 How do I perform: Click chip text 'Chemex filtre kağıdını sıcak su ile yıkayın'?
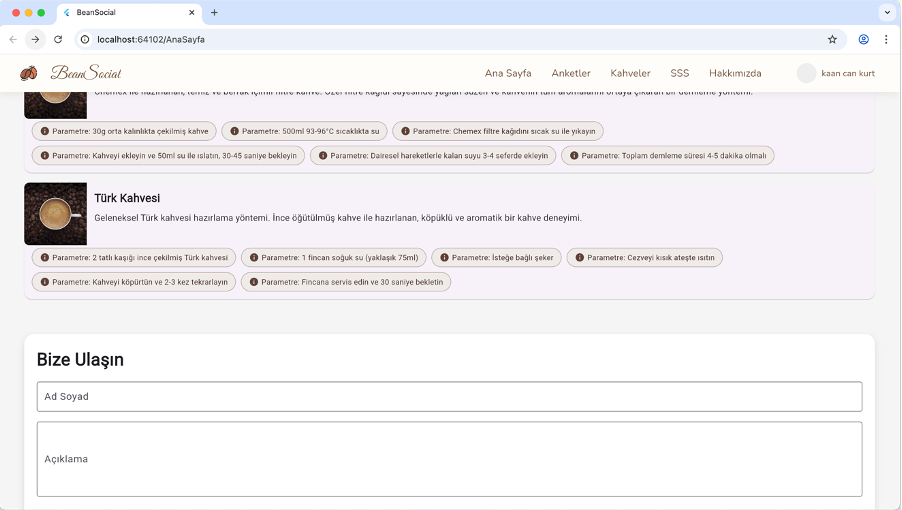pyautogui.click(x=524, y=131)
